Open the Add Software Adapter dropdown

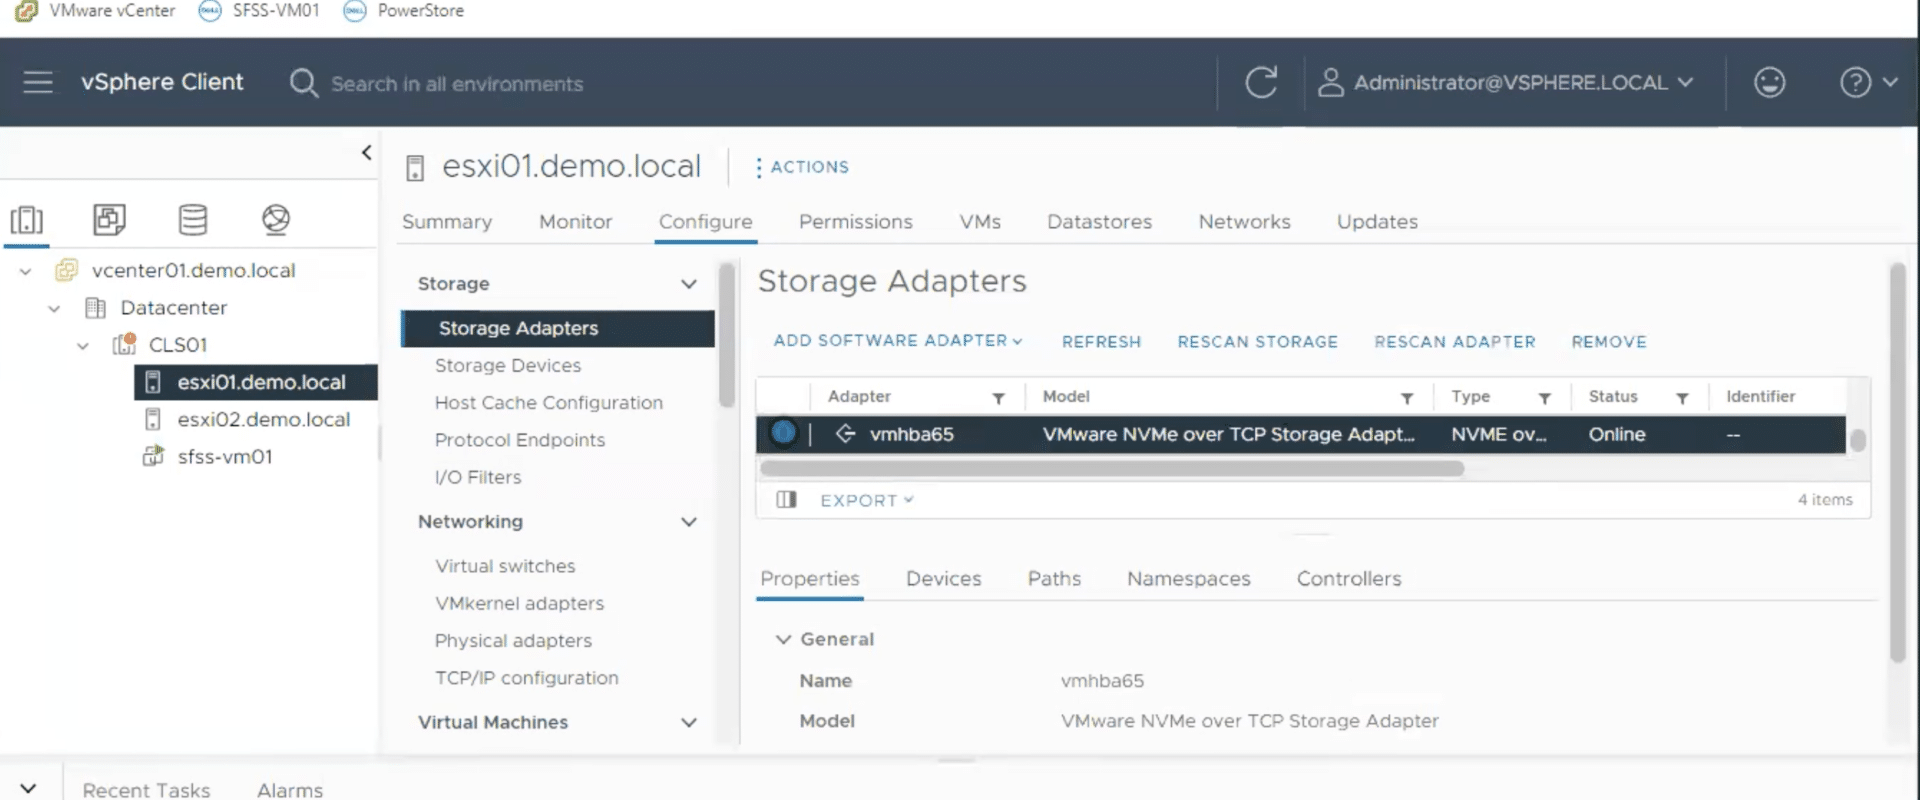click(898, 341)
